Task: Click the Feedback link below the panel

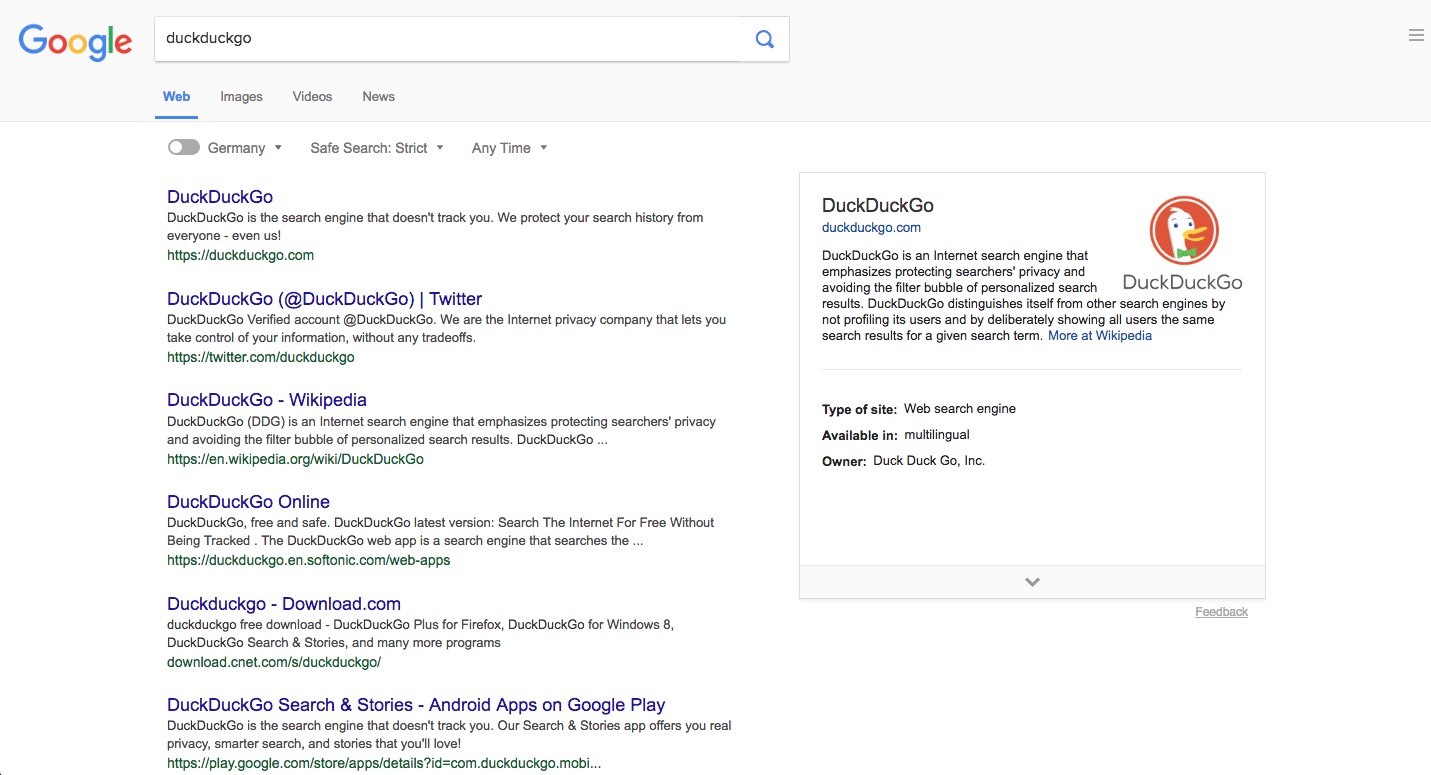Action: pyautogui.click(x=1221, y=612)
